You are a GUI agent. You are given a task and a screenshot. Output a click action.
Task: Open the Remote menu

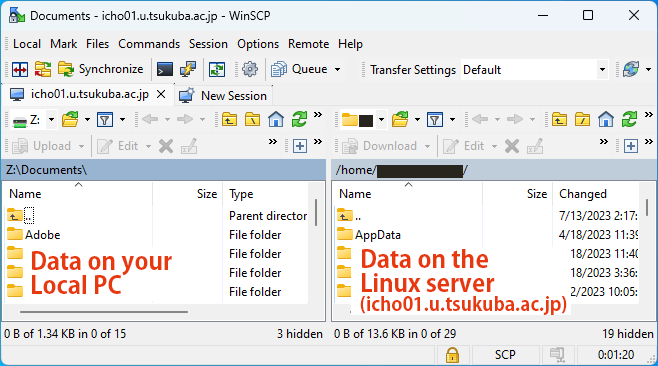tap(308, 44)
